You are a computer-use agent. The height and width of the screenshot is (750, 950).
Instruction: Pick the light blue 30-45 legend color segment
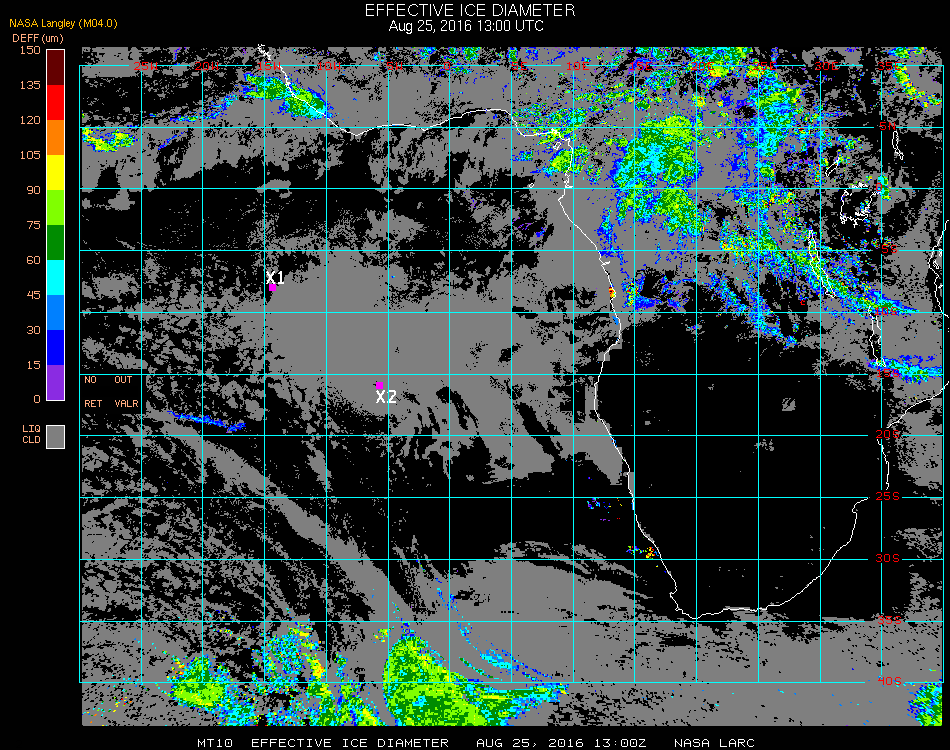tap(56, 313)
